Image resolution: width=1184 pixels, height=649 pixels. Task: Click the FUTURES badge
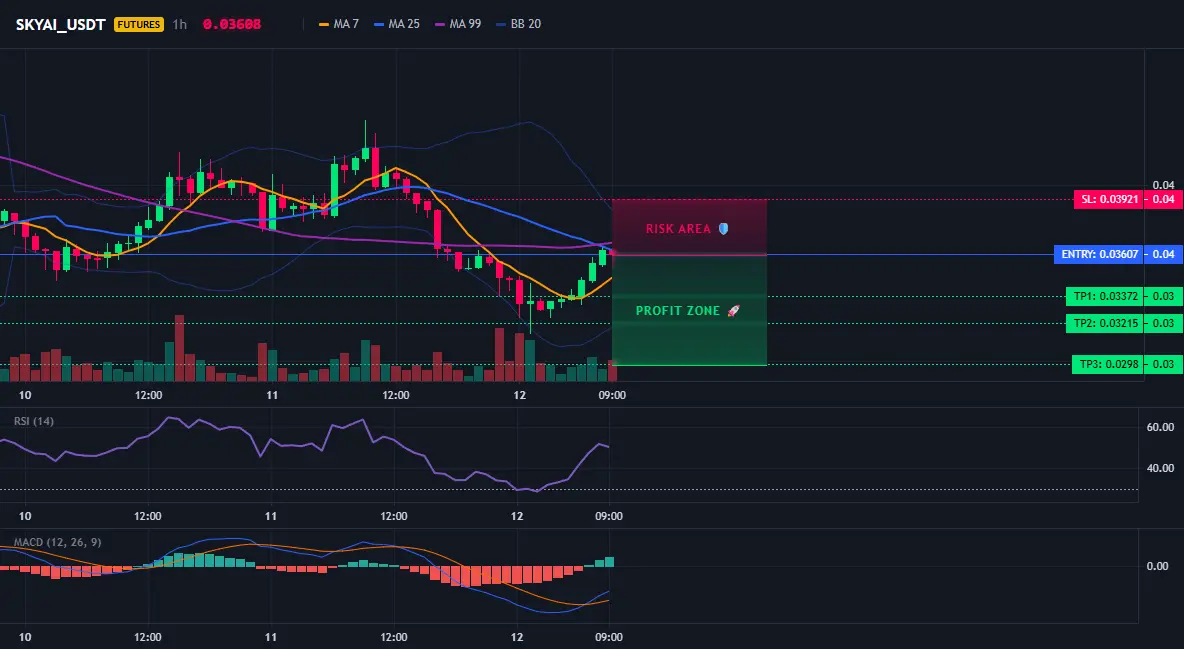(x=139, y=24)
